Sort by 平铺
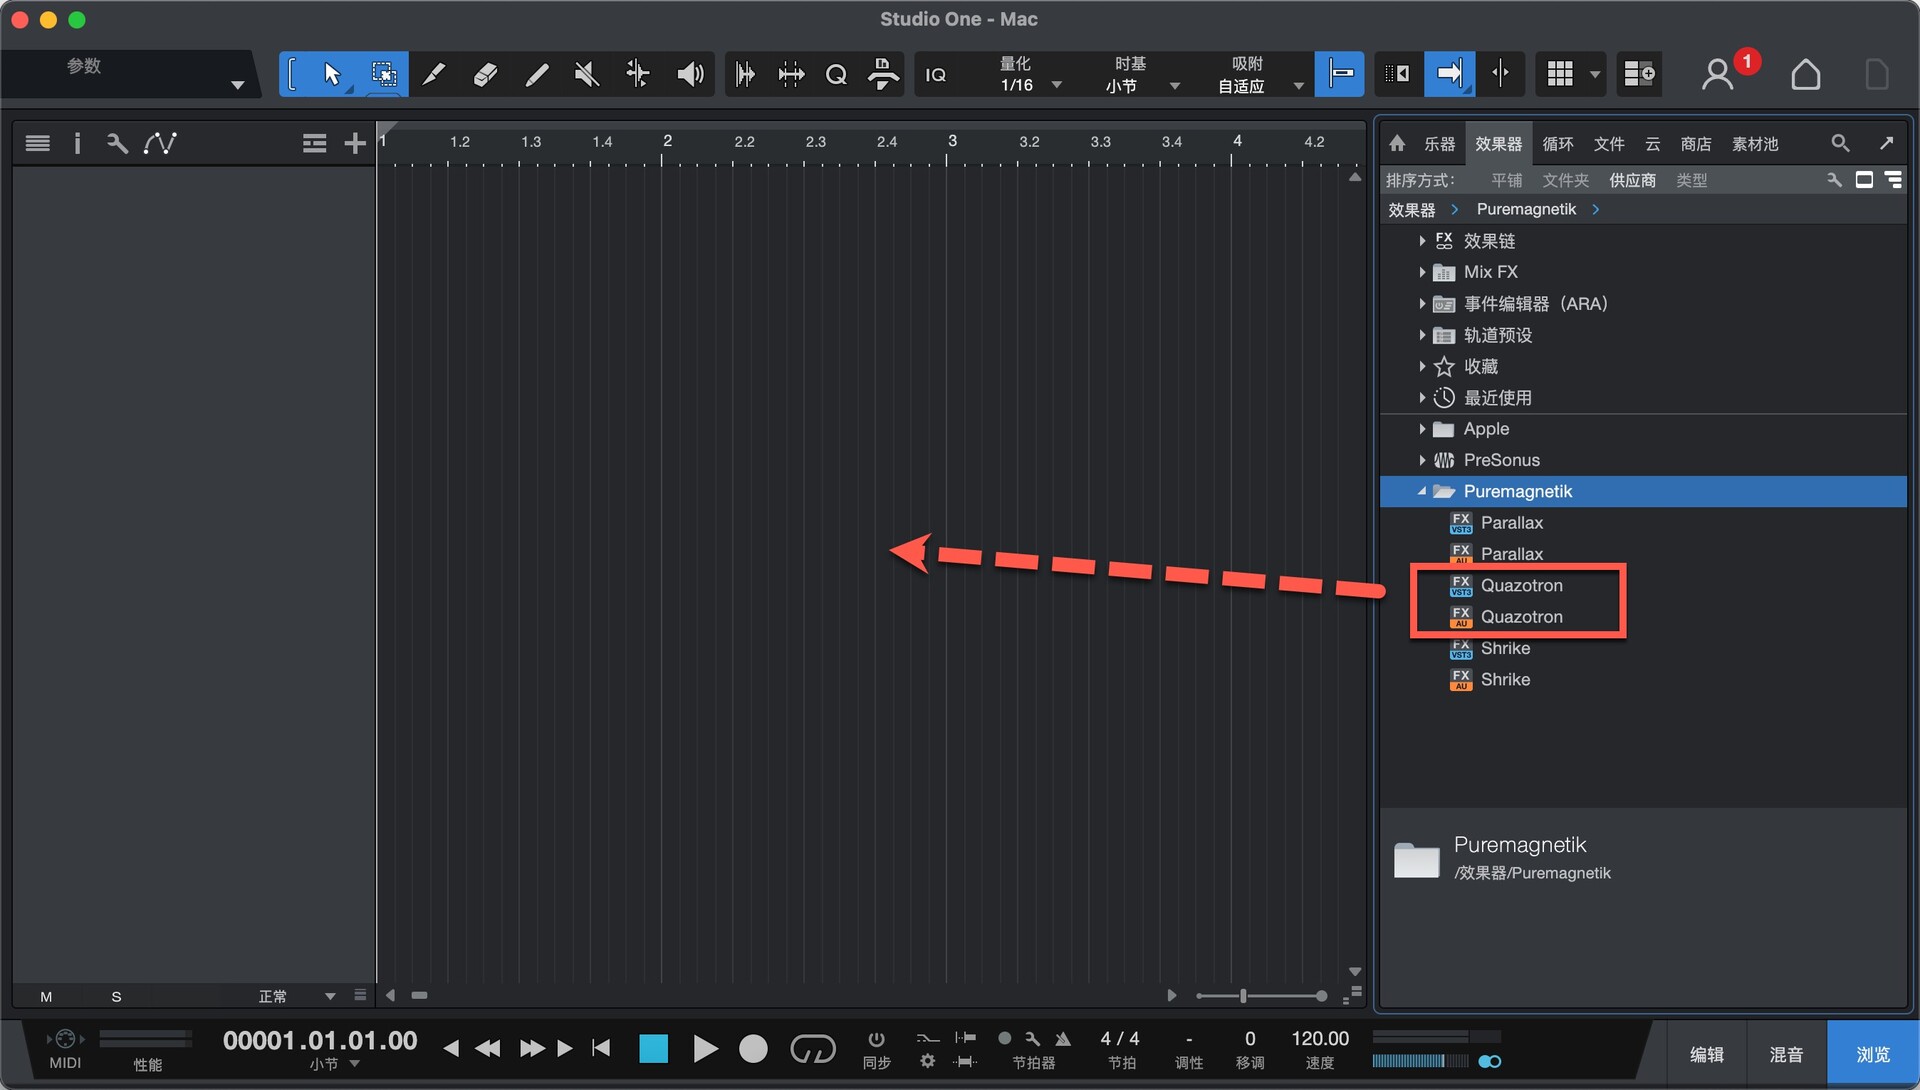1920x1090 pixels. pyautogui.click(x=1506, y=180)
